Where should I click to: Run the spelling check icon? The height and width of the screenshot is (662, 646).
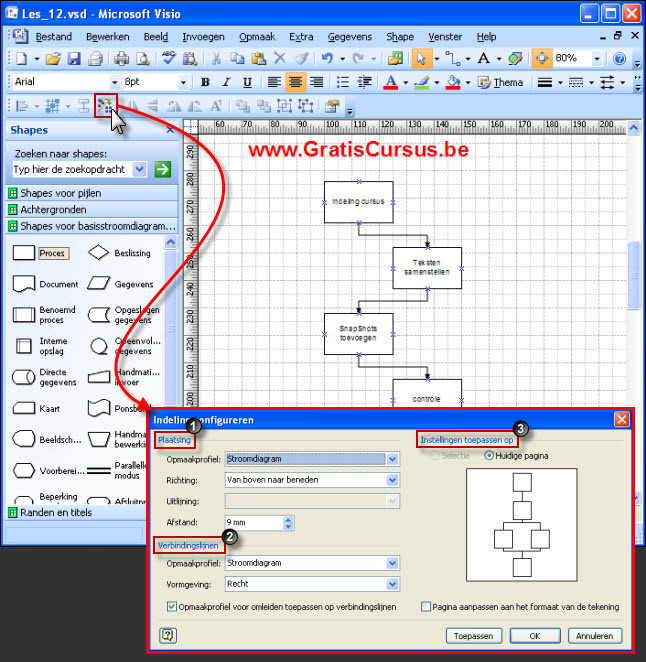pos(168,58)
